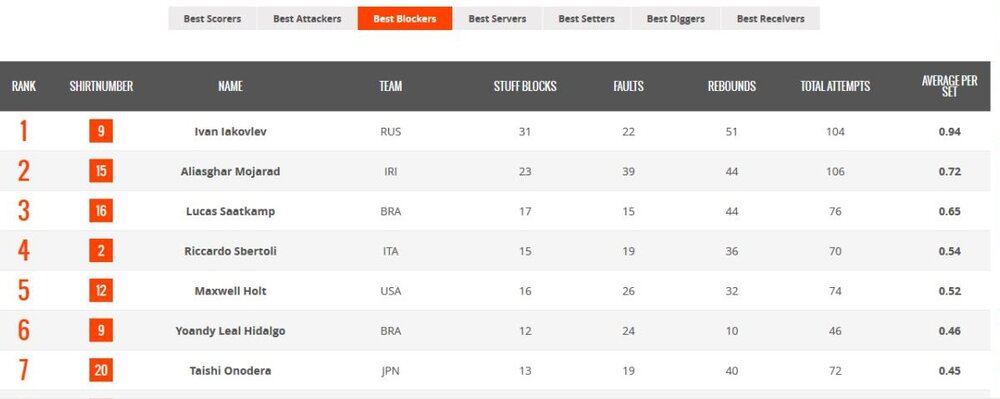Click the Riccardo Sbertoli name
Viewport: 1000px width, 399px height.
(230, 251)
